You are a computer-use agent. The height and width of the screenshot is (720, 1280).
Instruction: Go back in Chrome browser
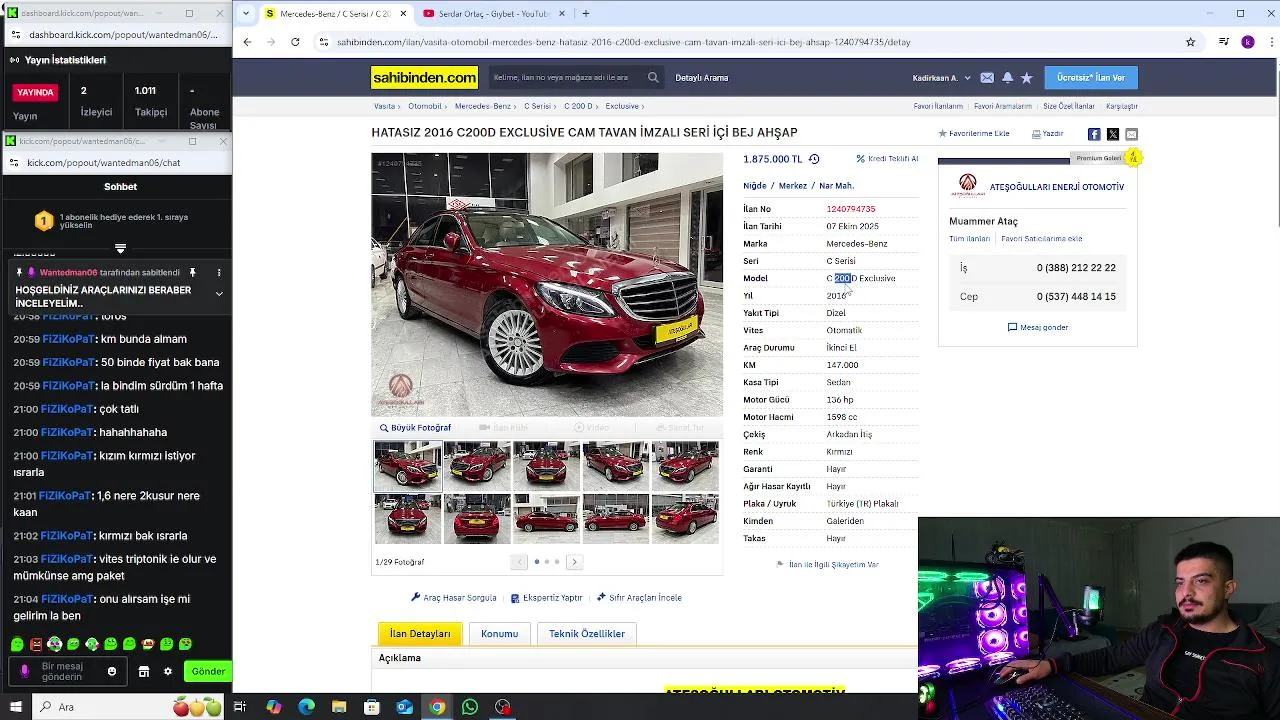247,42
